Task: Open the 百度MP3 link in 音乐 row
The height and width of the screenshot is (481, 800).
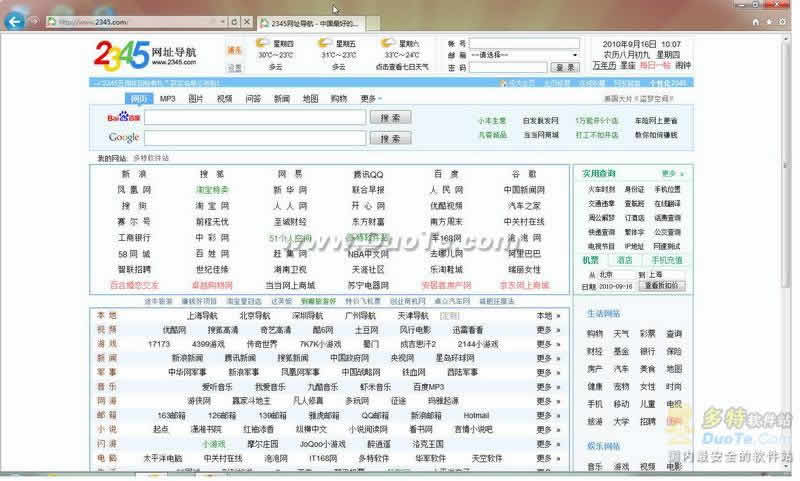Action: pyautogui.click(x=428, y=387)
